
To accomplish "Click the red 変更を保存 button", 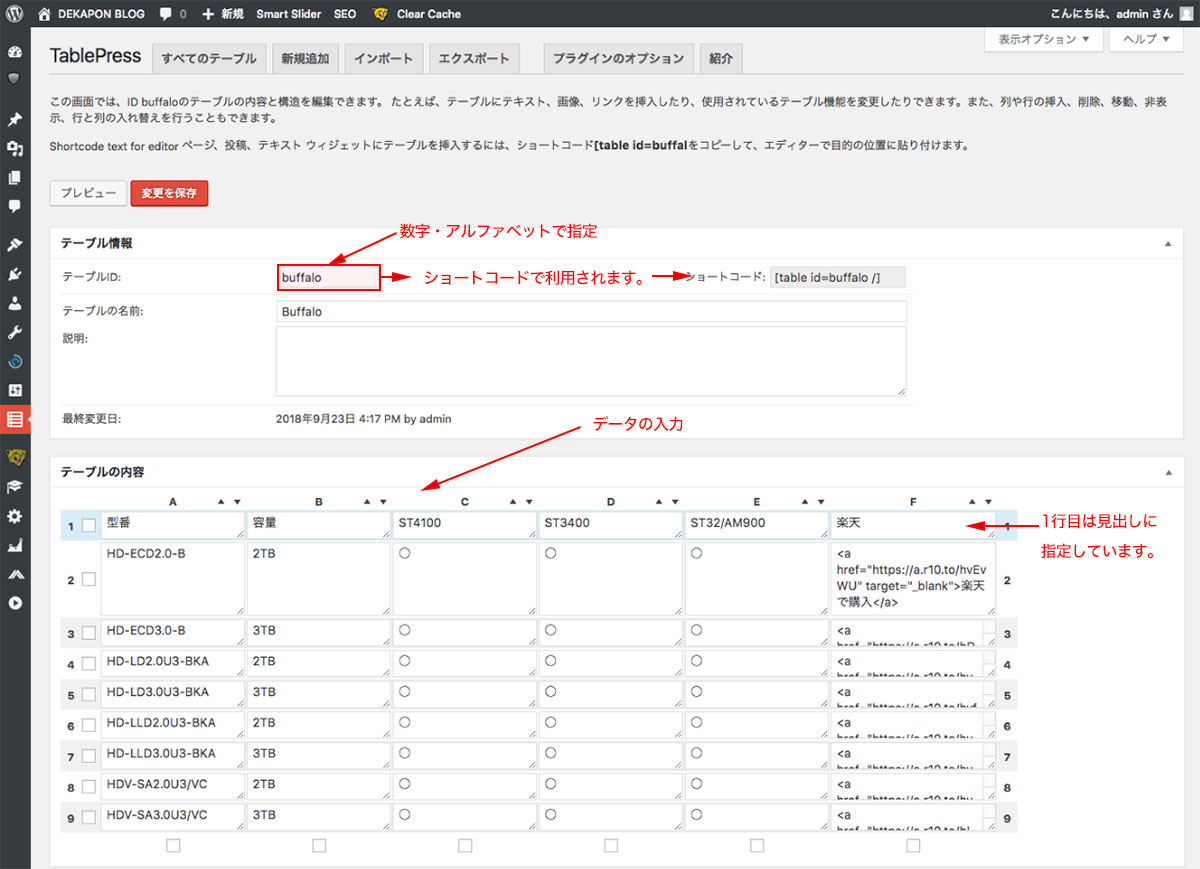I will (169, 193).
